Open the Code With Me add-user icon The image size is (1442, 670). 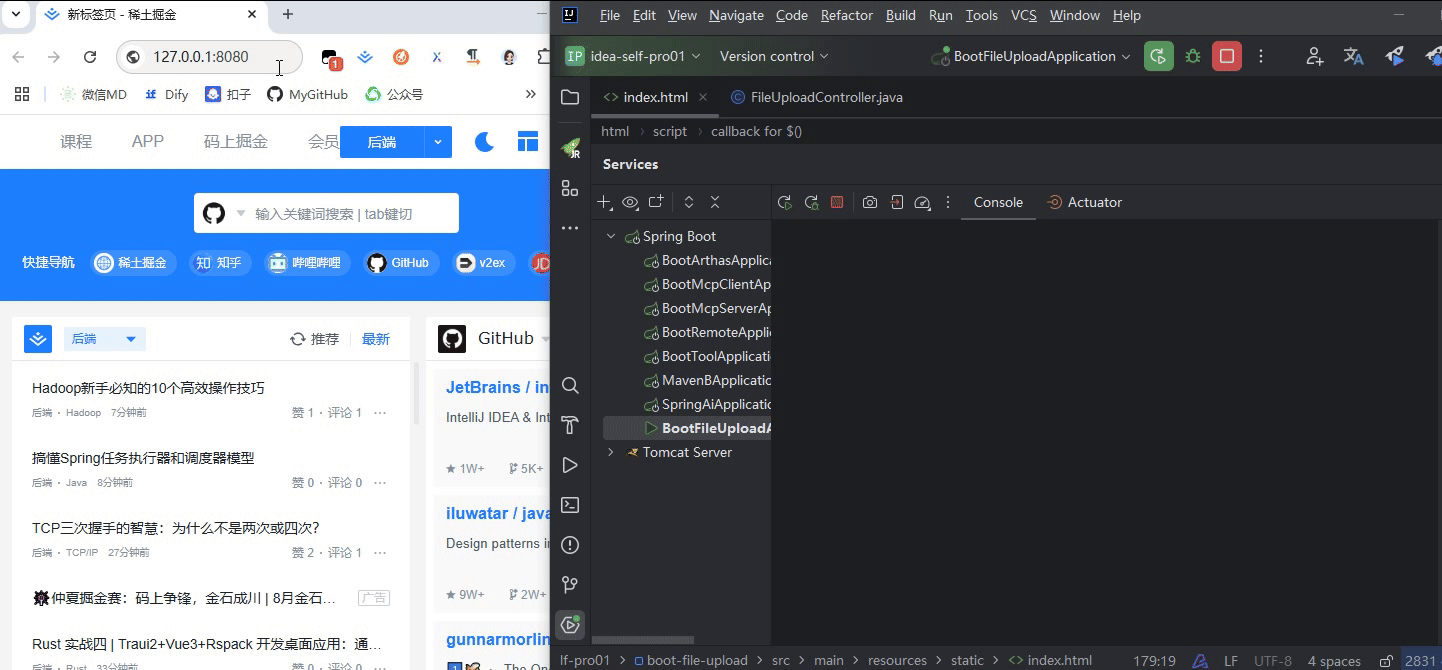coord(1315,56)
